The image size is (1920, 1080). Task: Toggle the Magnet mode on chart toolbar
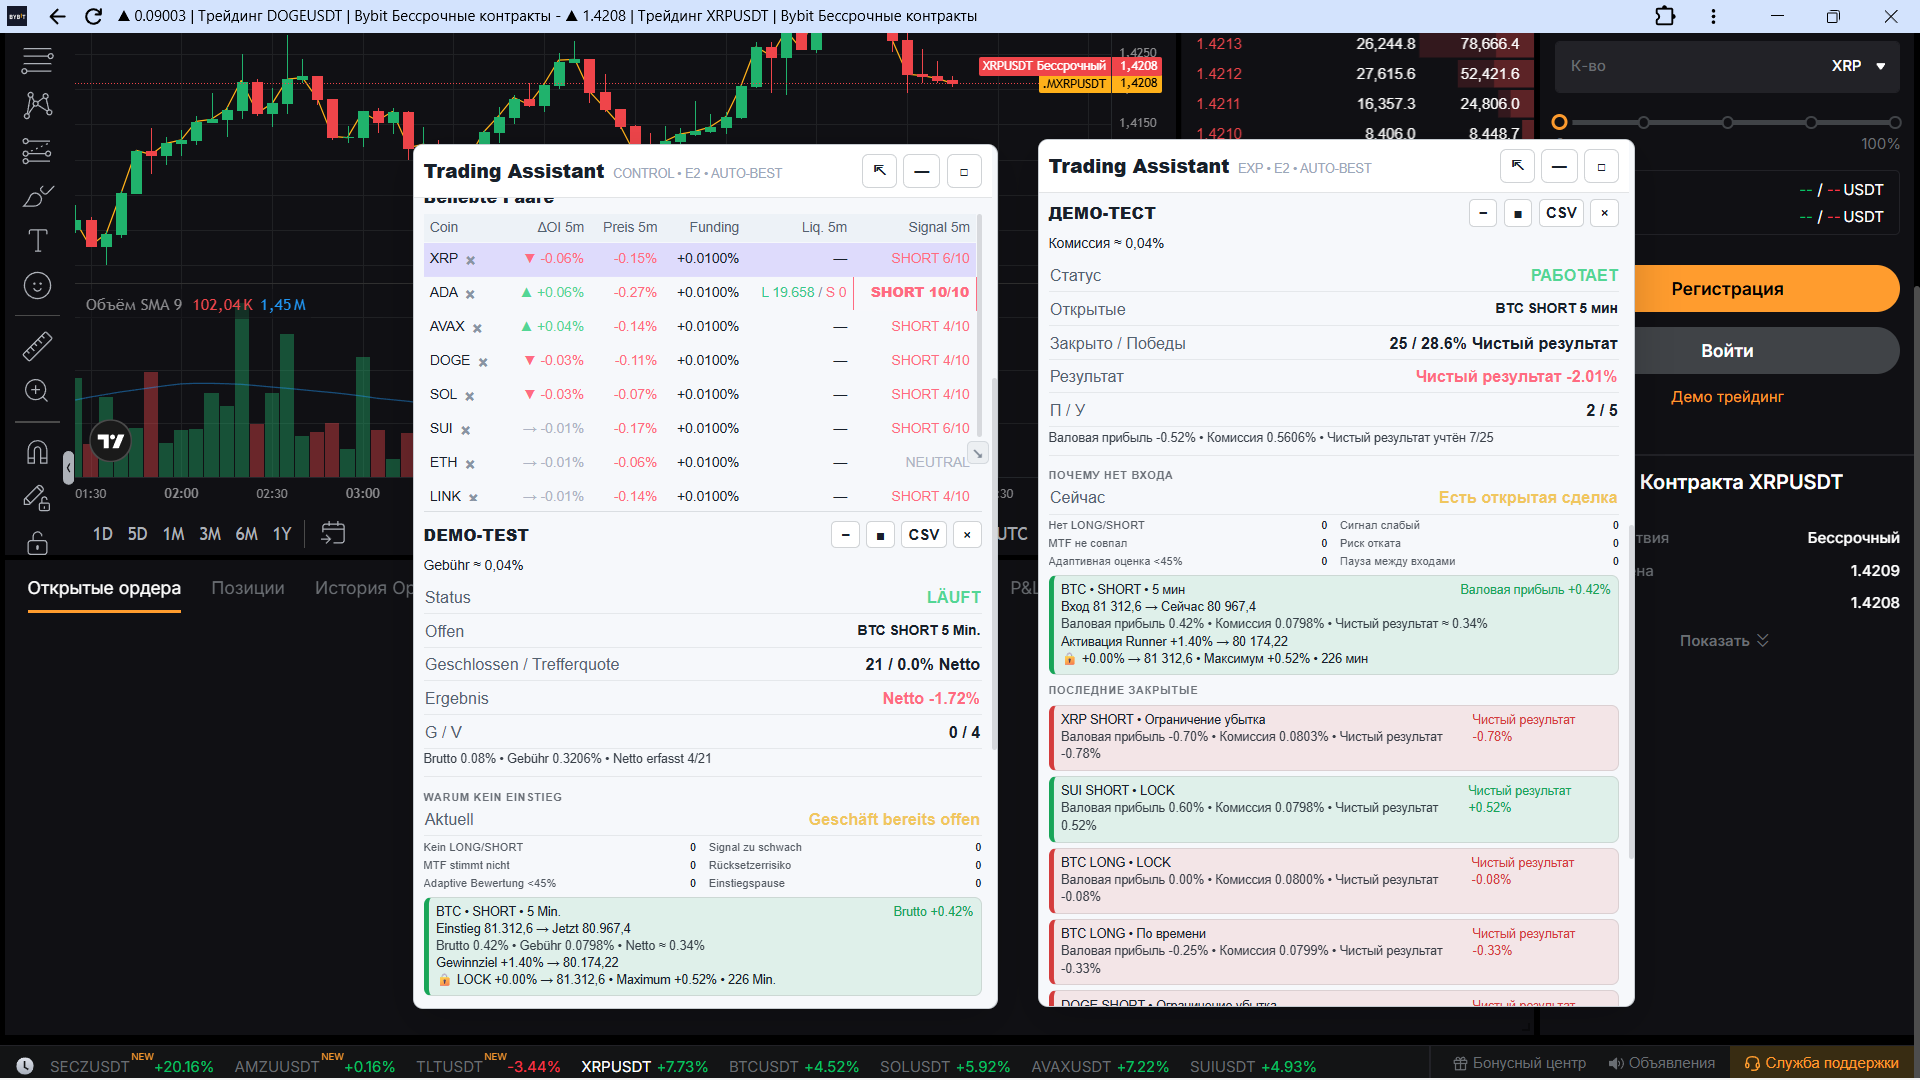37,452
